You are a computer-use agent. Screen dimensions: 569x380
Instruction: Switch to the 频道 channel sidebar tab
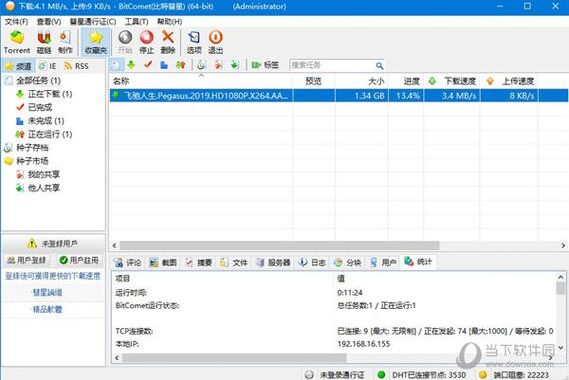[19, 66]
